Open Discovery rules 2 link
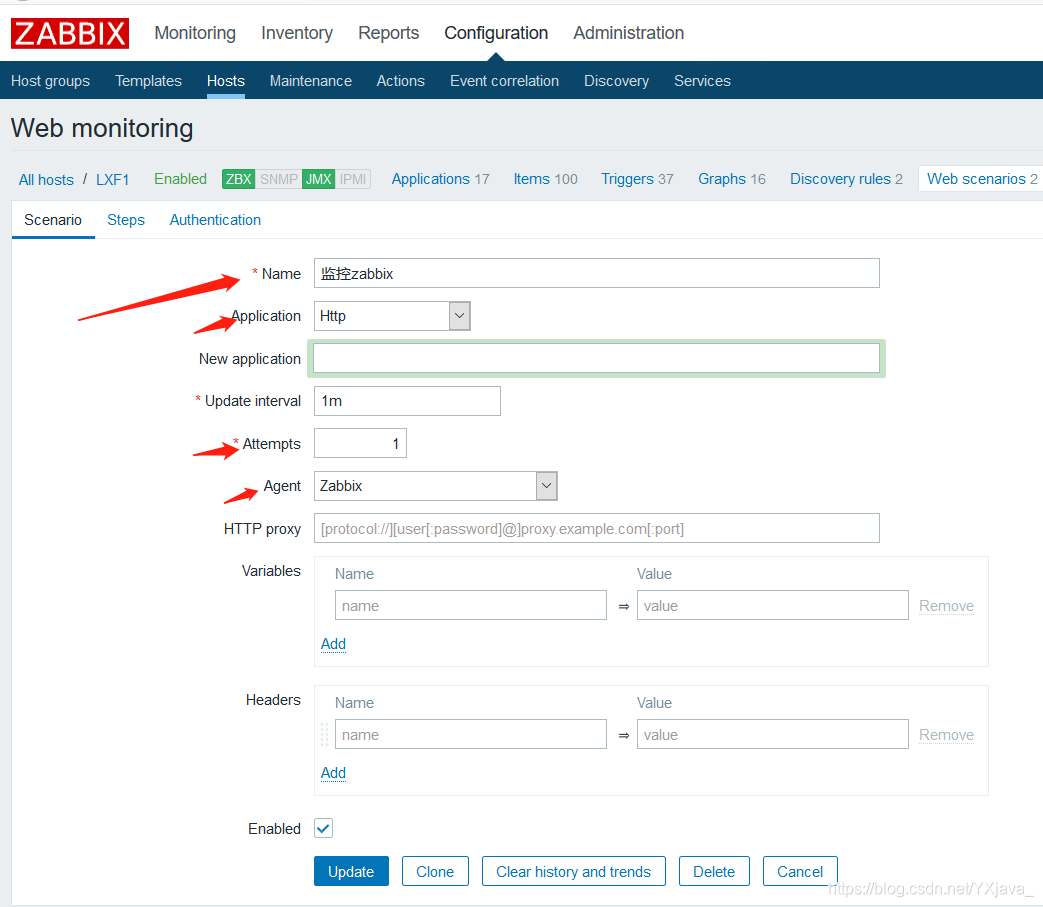 [x=846, y=179]
